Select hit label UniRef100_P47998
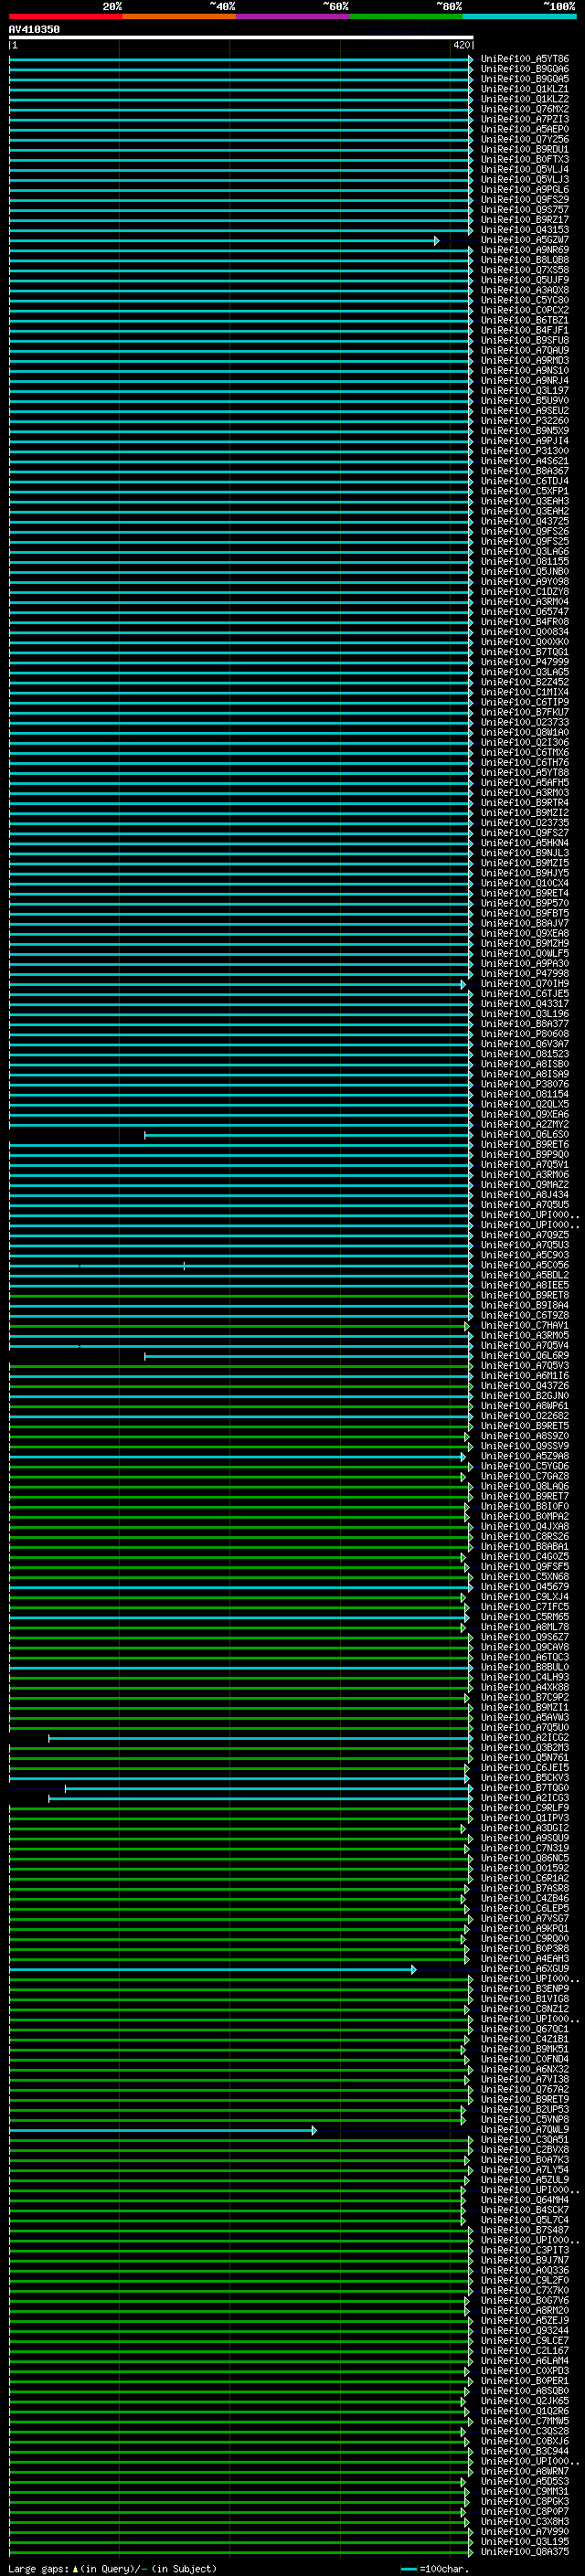Screen dimensions: 585x2576 click(525, 974)
